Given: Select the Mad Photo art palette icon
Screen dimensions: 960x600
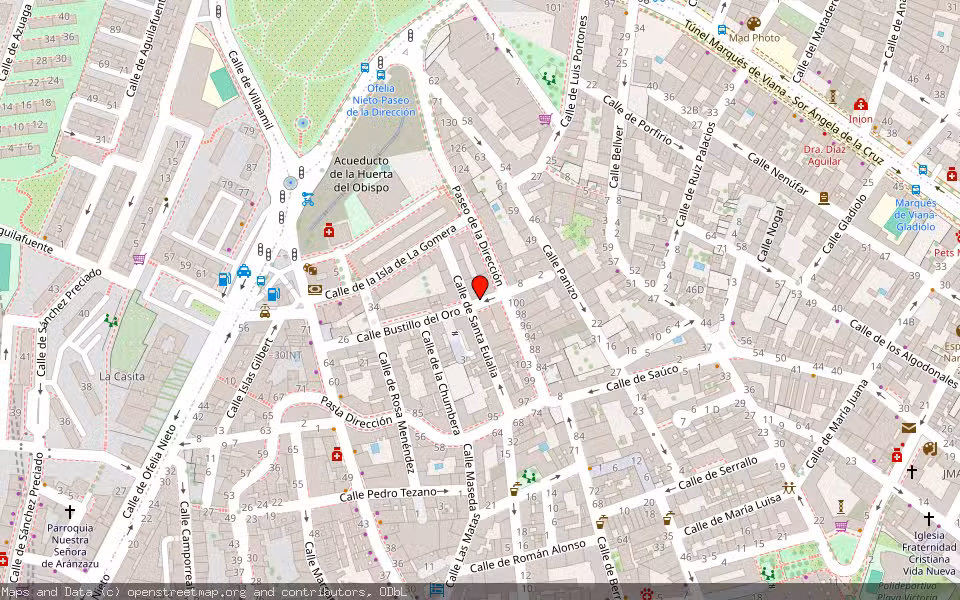Looking at the screenshot, I should coord(754,23).
